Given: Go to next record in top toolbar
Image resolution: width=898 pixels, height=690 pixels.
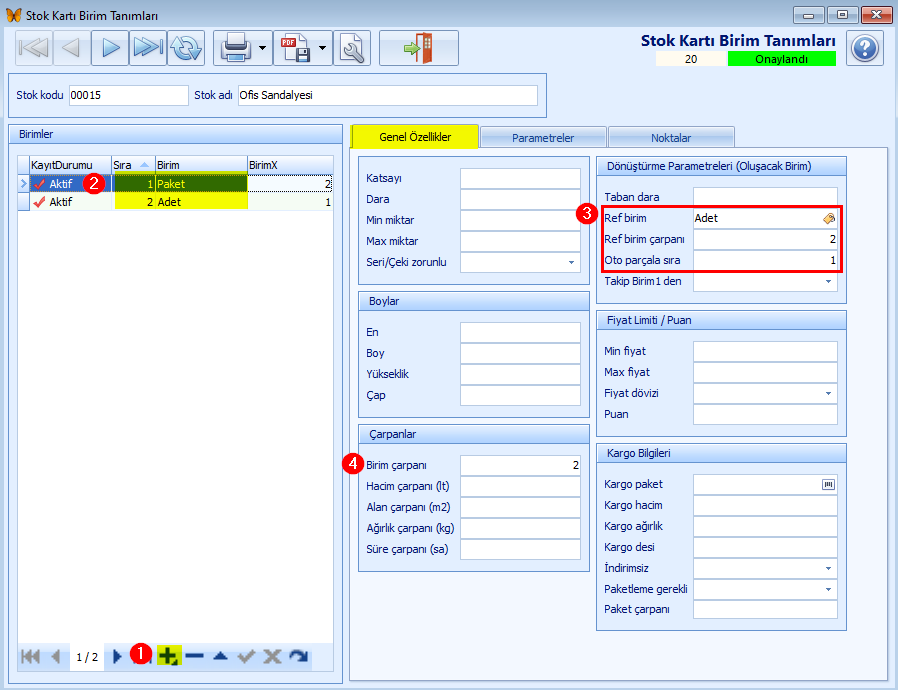Looking at the screenshot, I should [x=110, y=48].
